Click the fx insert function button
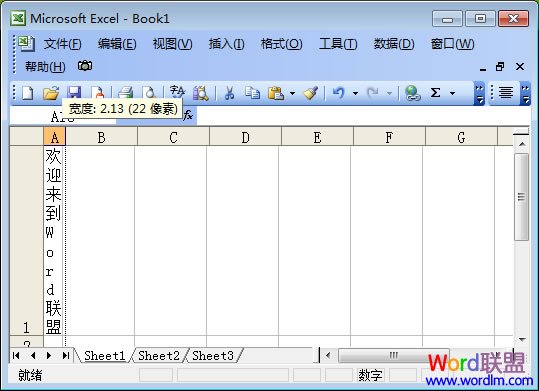This screenshot has width=539, height=391. pos(188,116)
